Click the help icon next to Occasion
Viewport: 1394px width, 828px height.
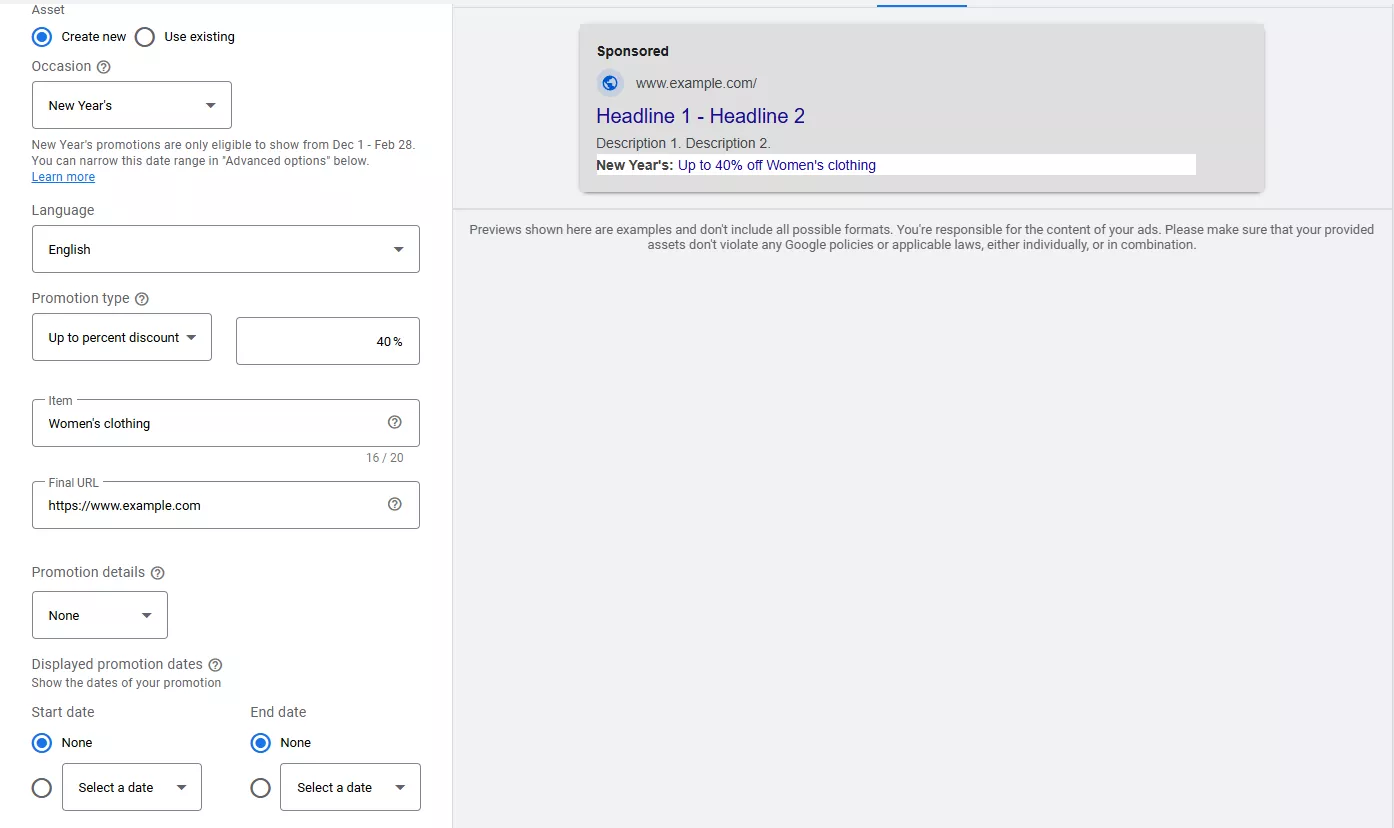(x=103, y=67)
